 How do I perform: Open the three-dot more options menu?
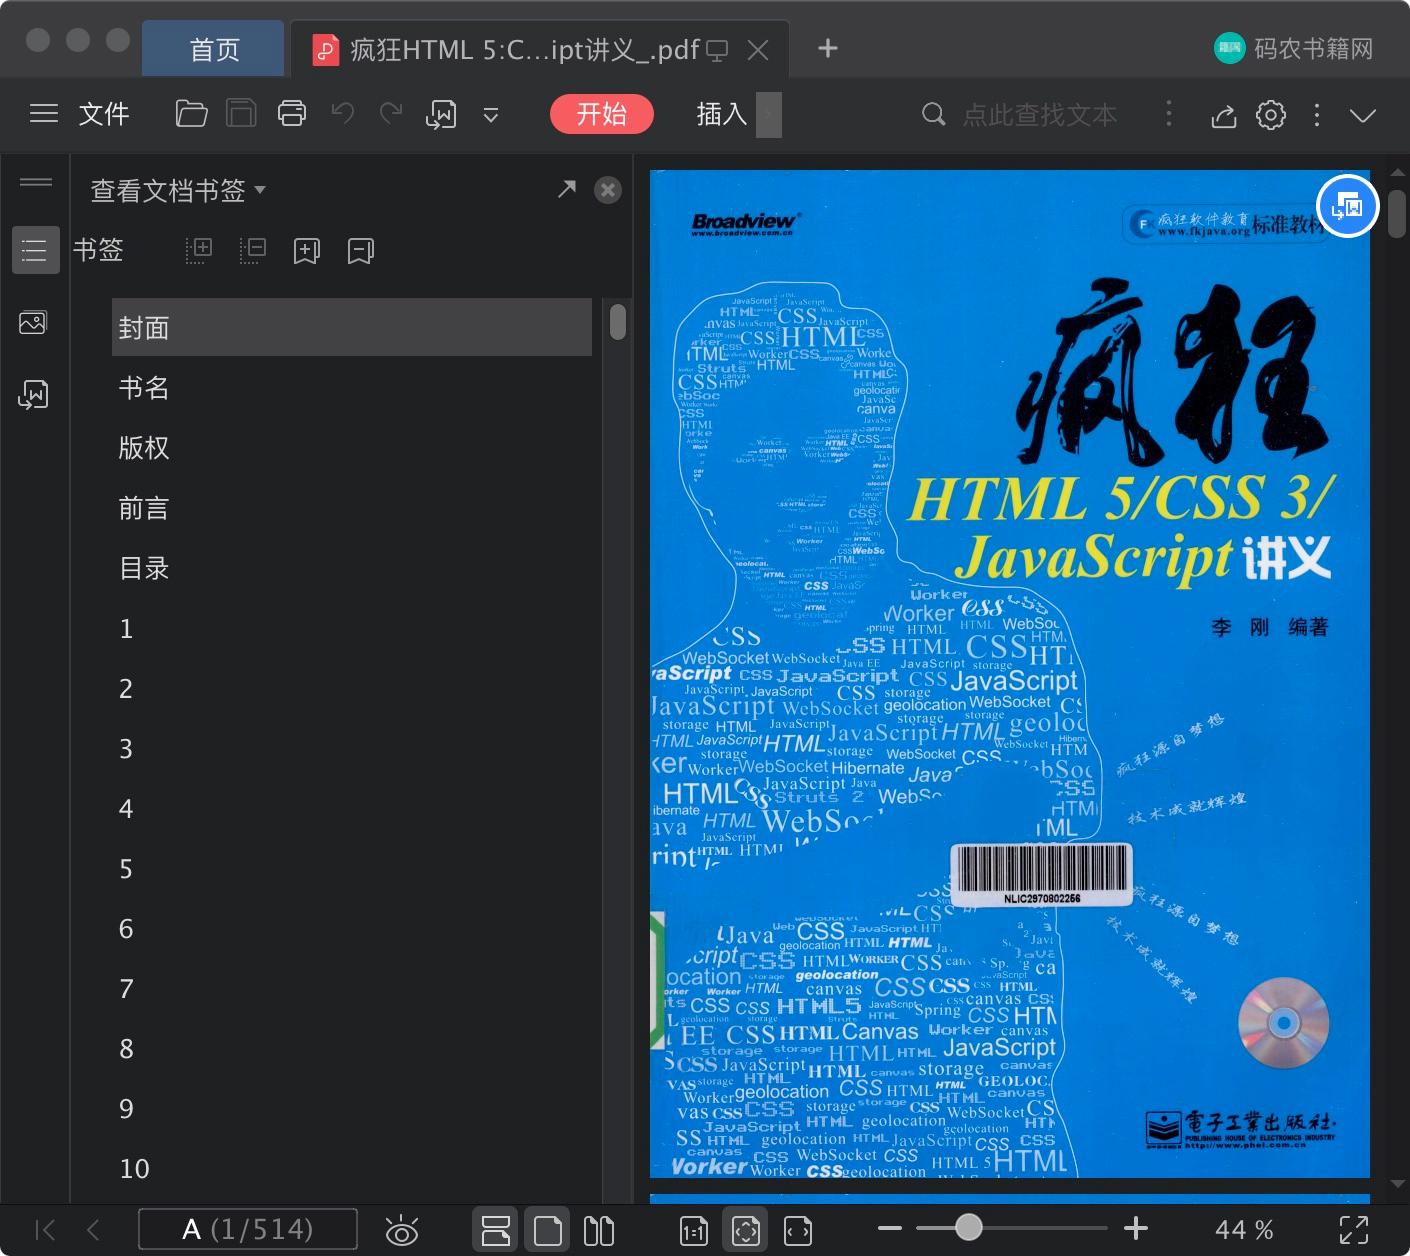tap(1317, 115)
